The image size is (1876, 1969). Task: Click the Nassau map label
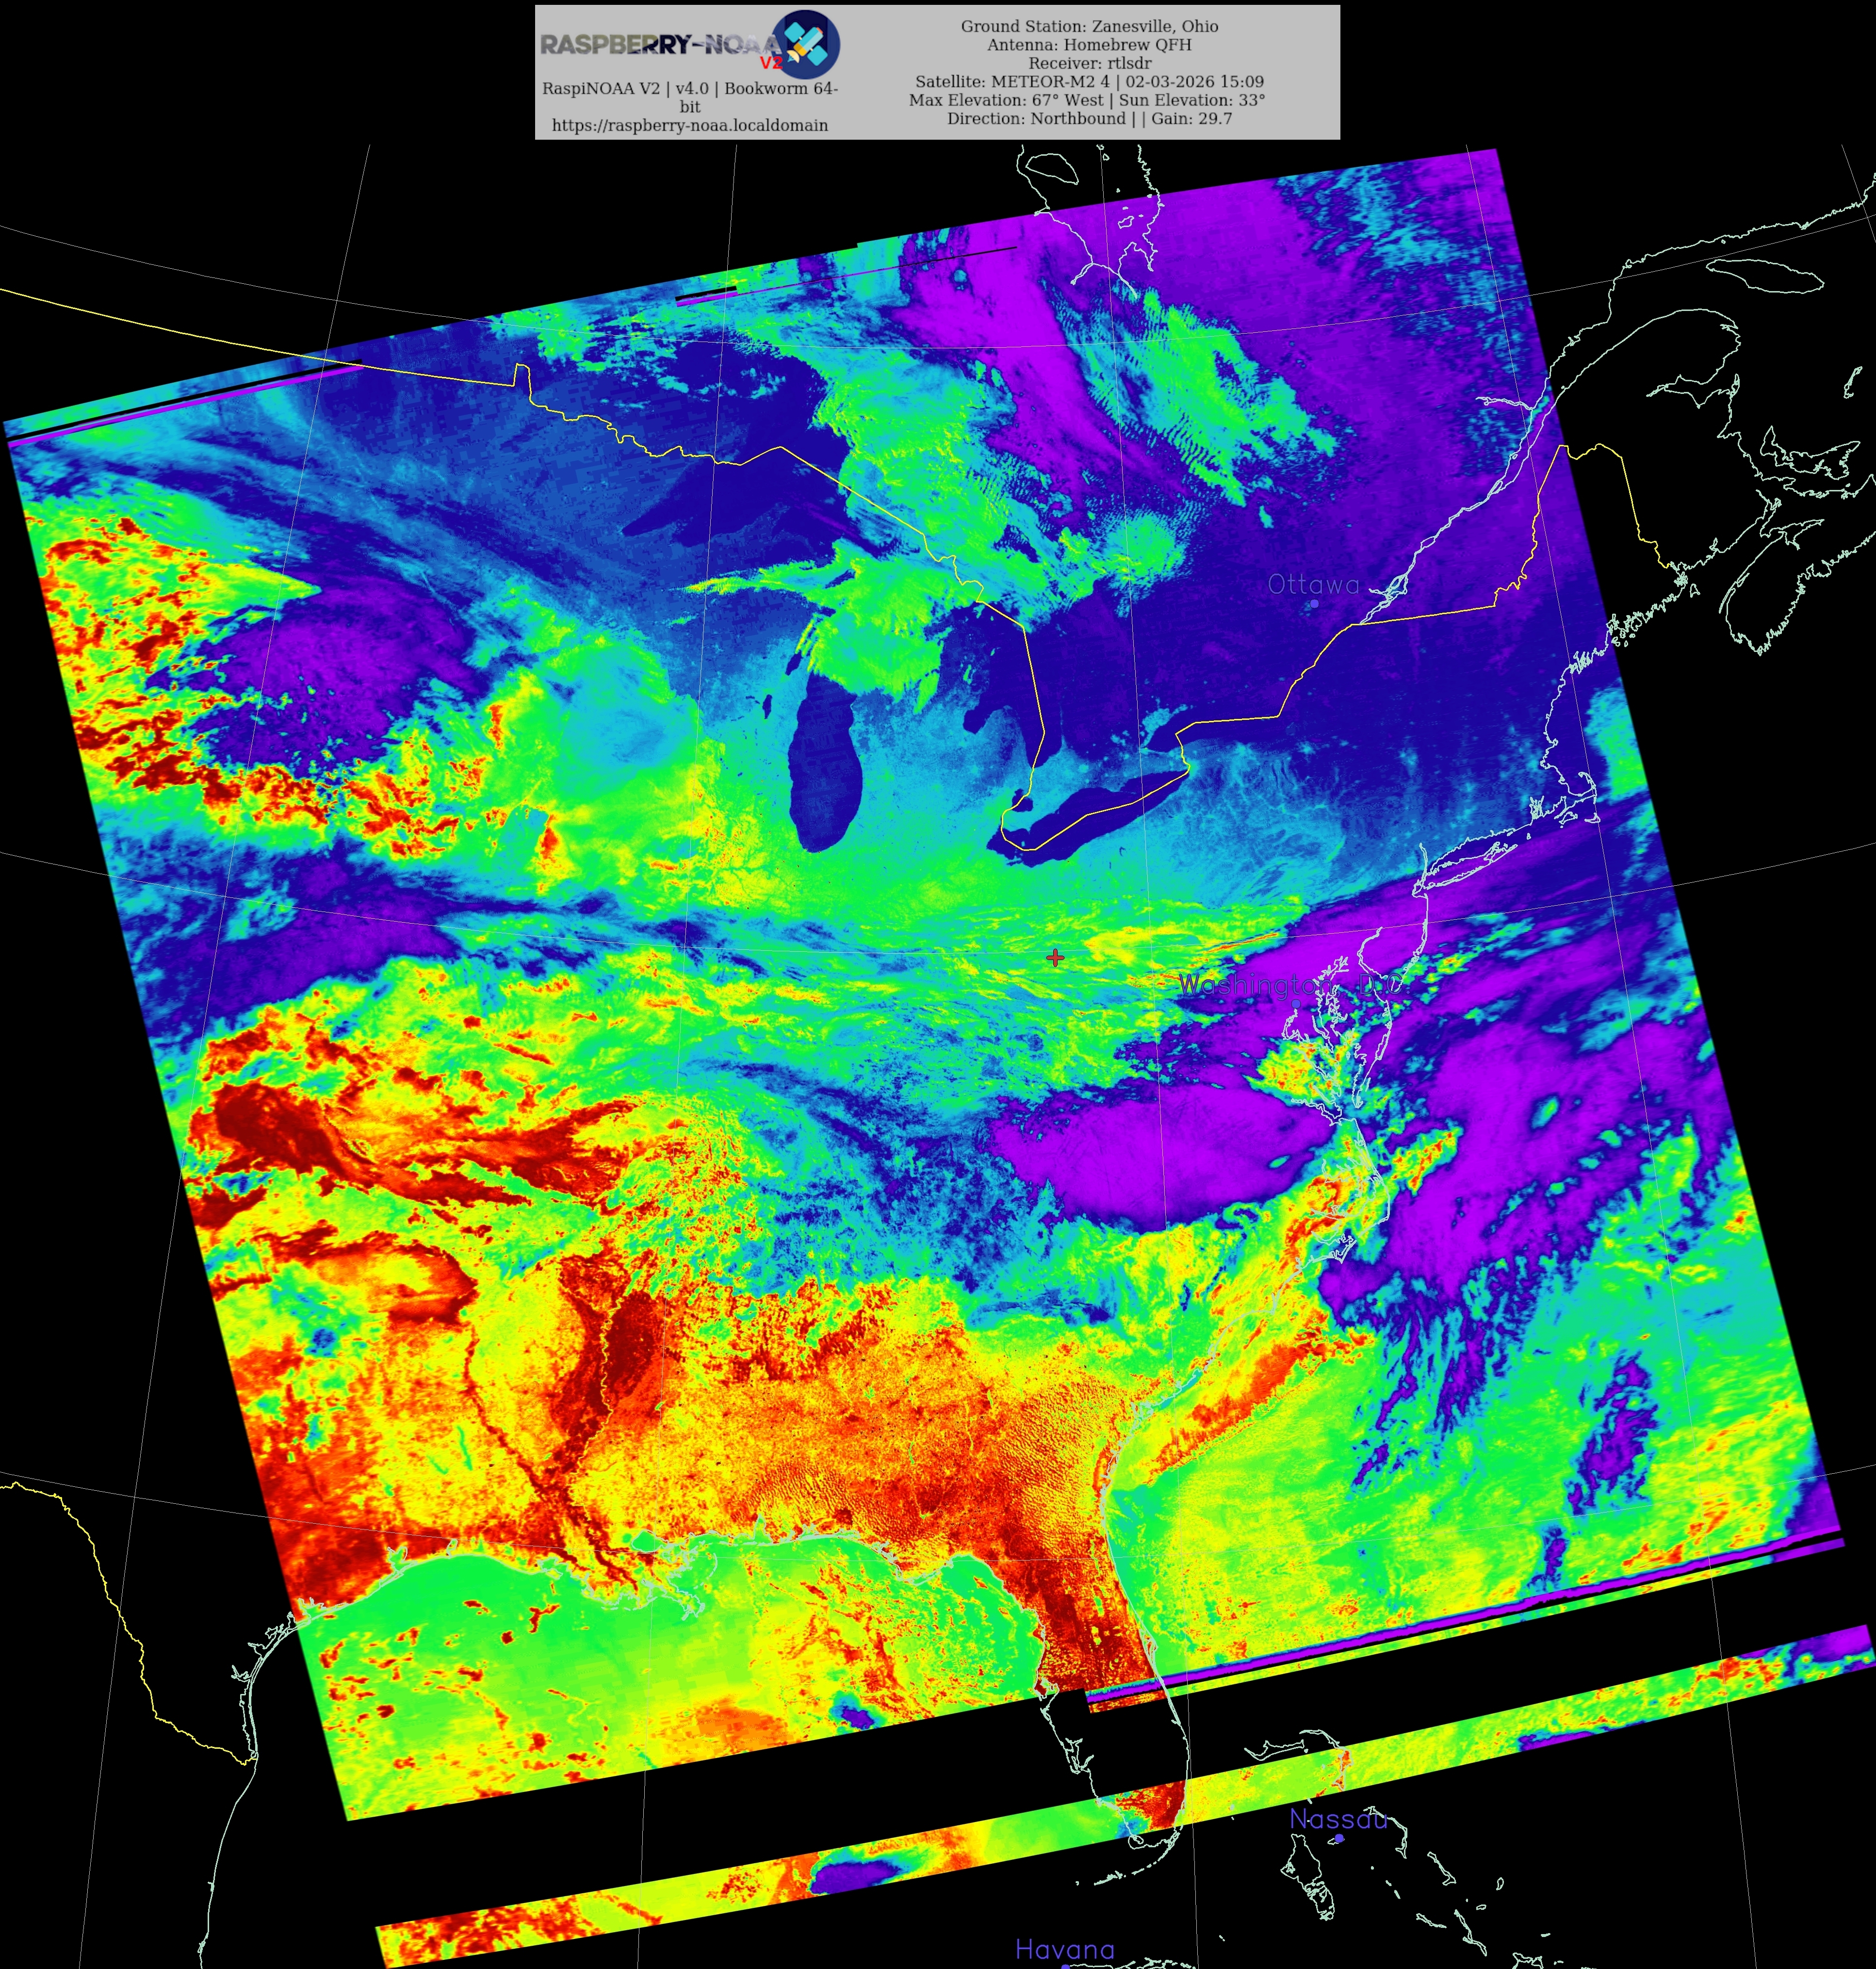tap(1338, 1819)
